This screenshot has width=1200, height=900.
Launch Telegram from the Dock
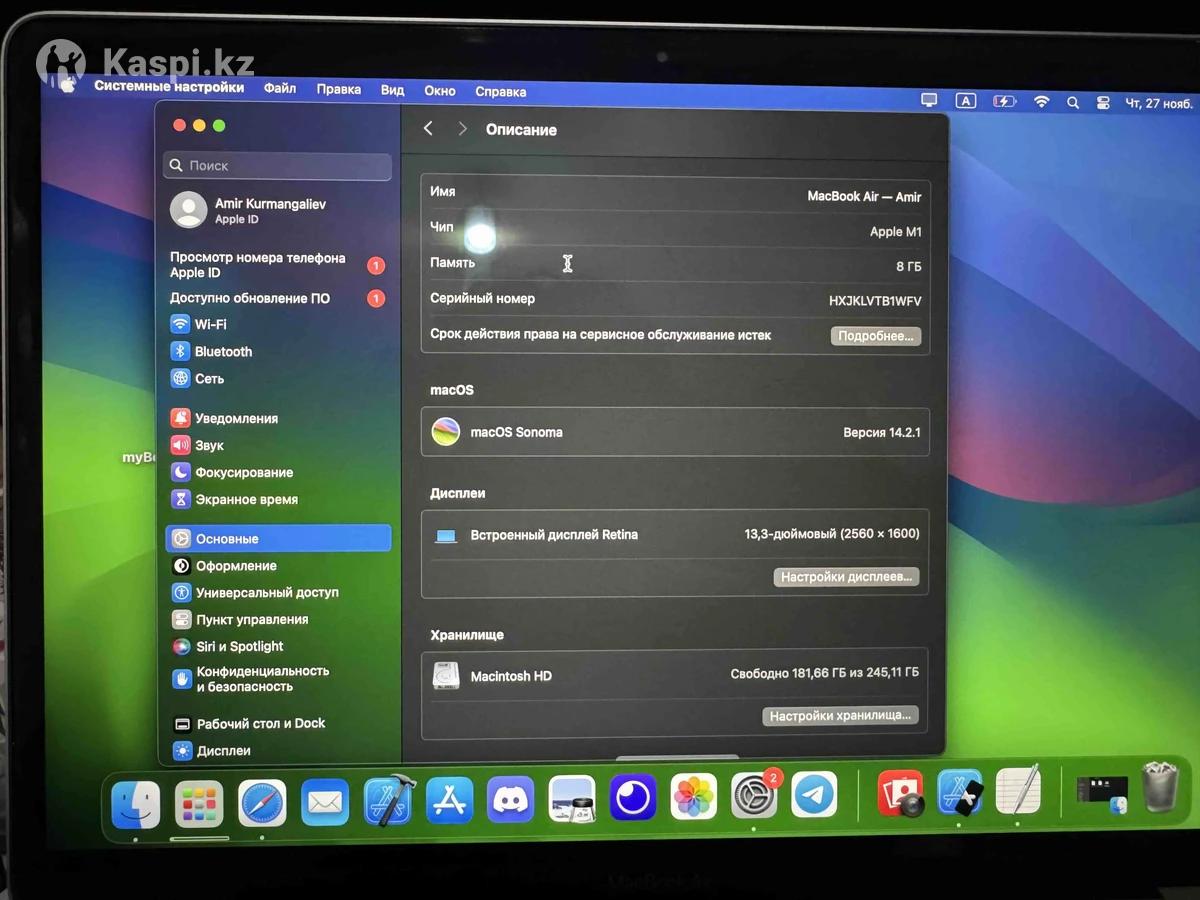[x=814, y=796]
